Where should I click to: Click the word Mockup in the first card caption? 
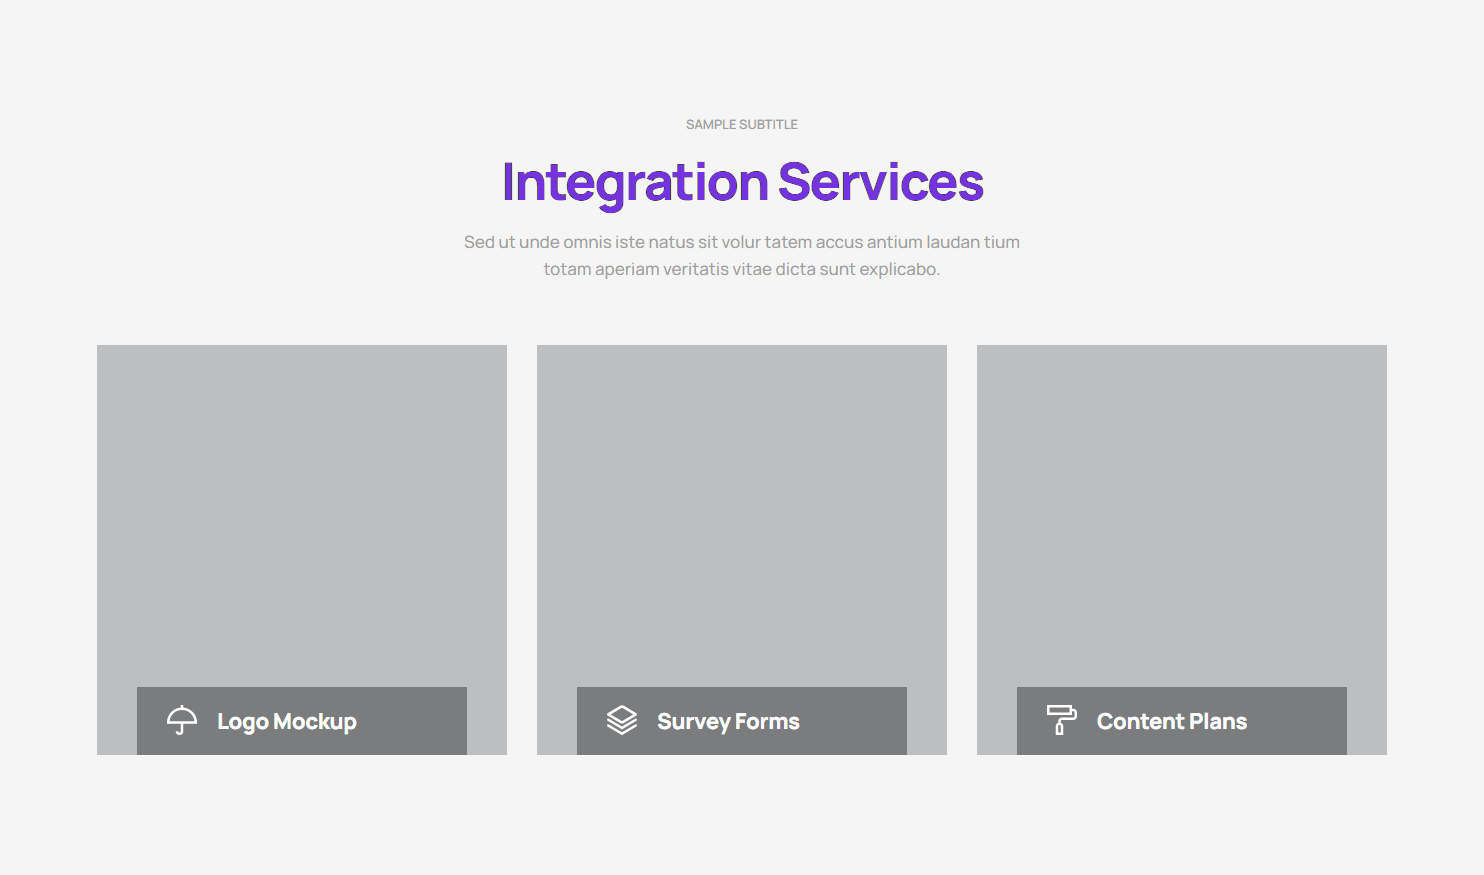tap(315, 722)
